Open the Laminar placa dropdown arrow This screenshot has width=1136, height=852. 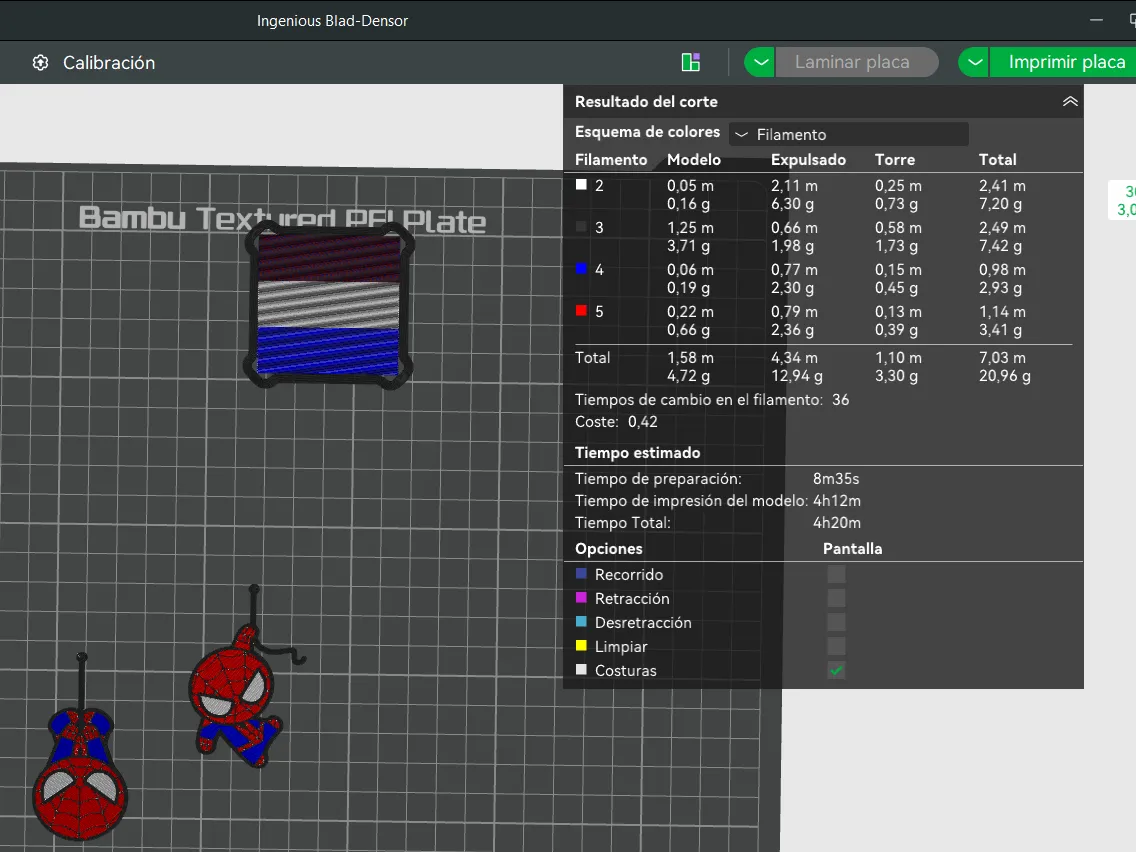(760, 62)
